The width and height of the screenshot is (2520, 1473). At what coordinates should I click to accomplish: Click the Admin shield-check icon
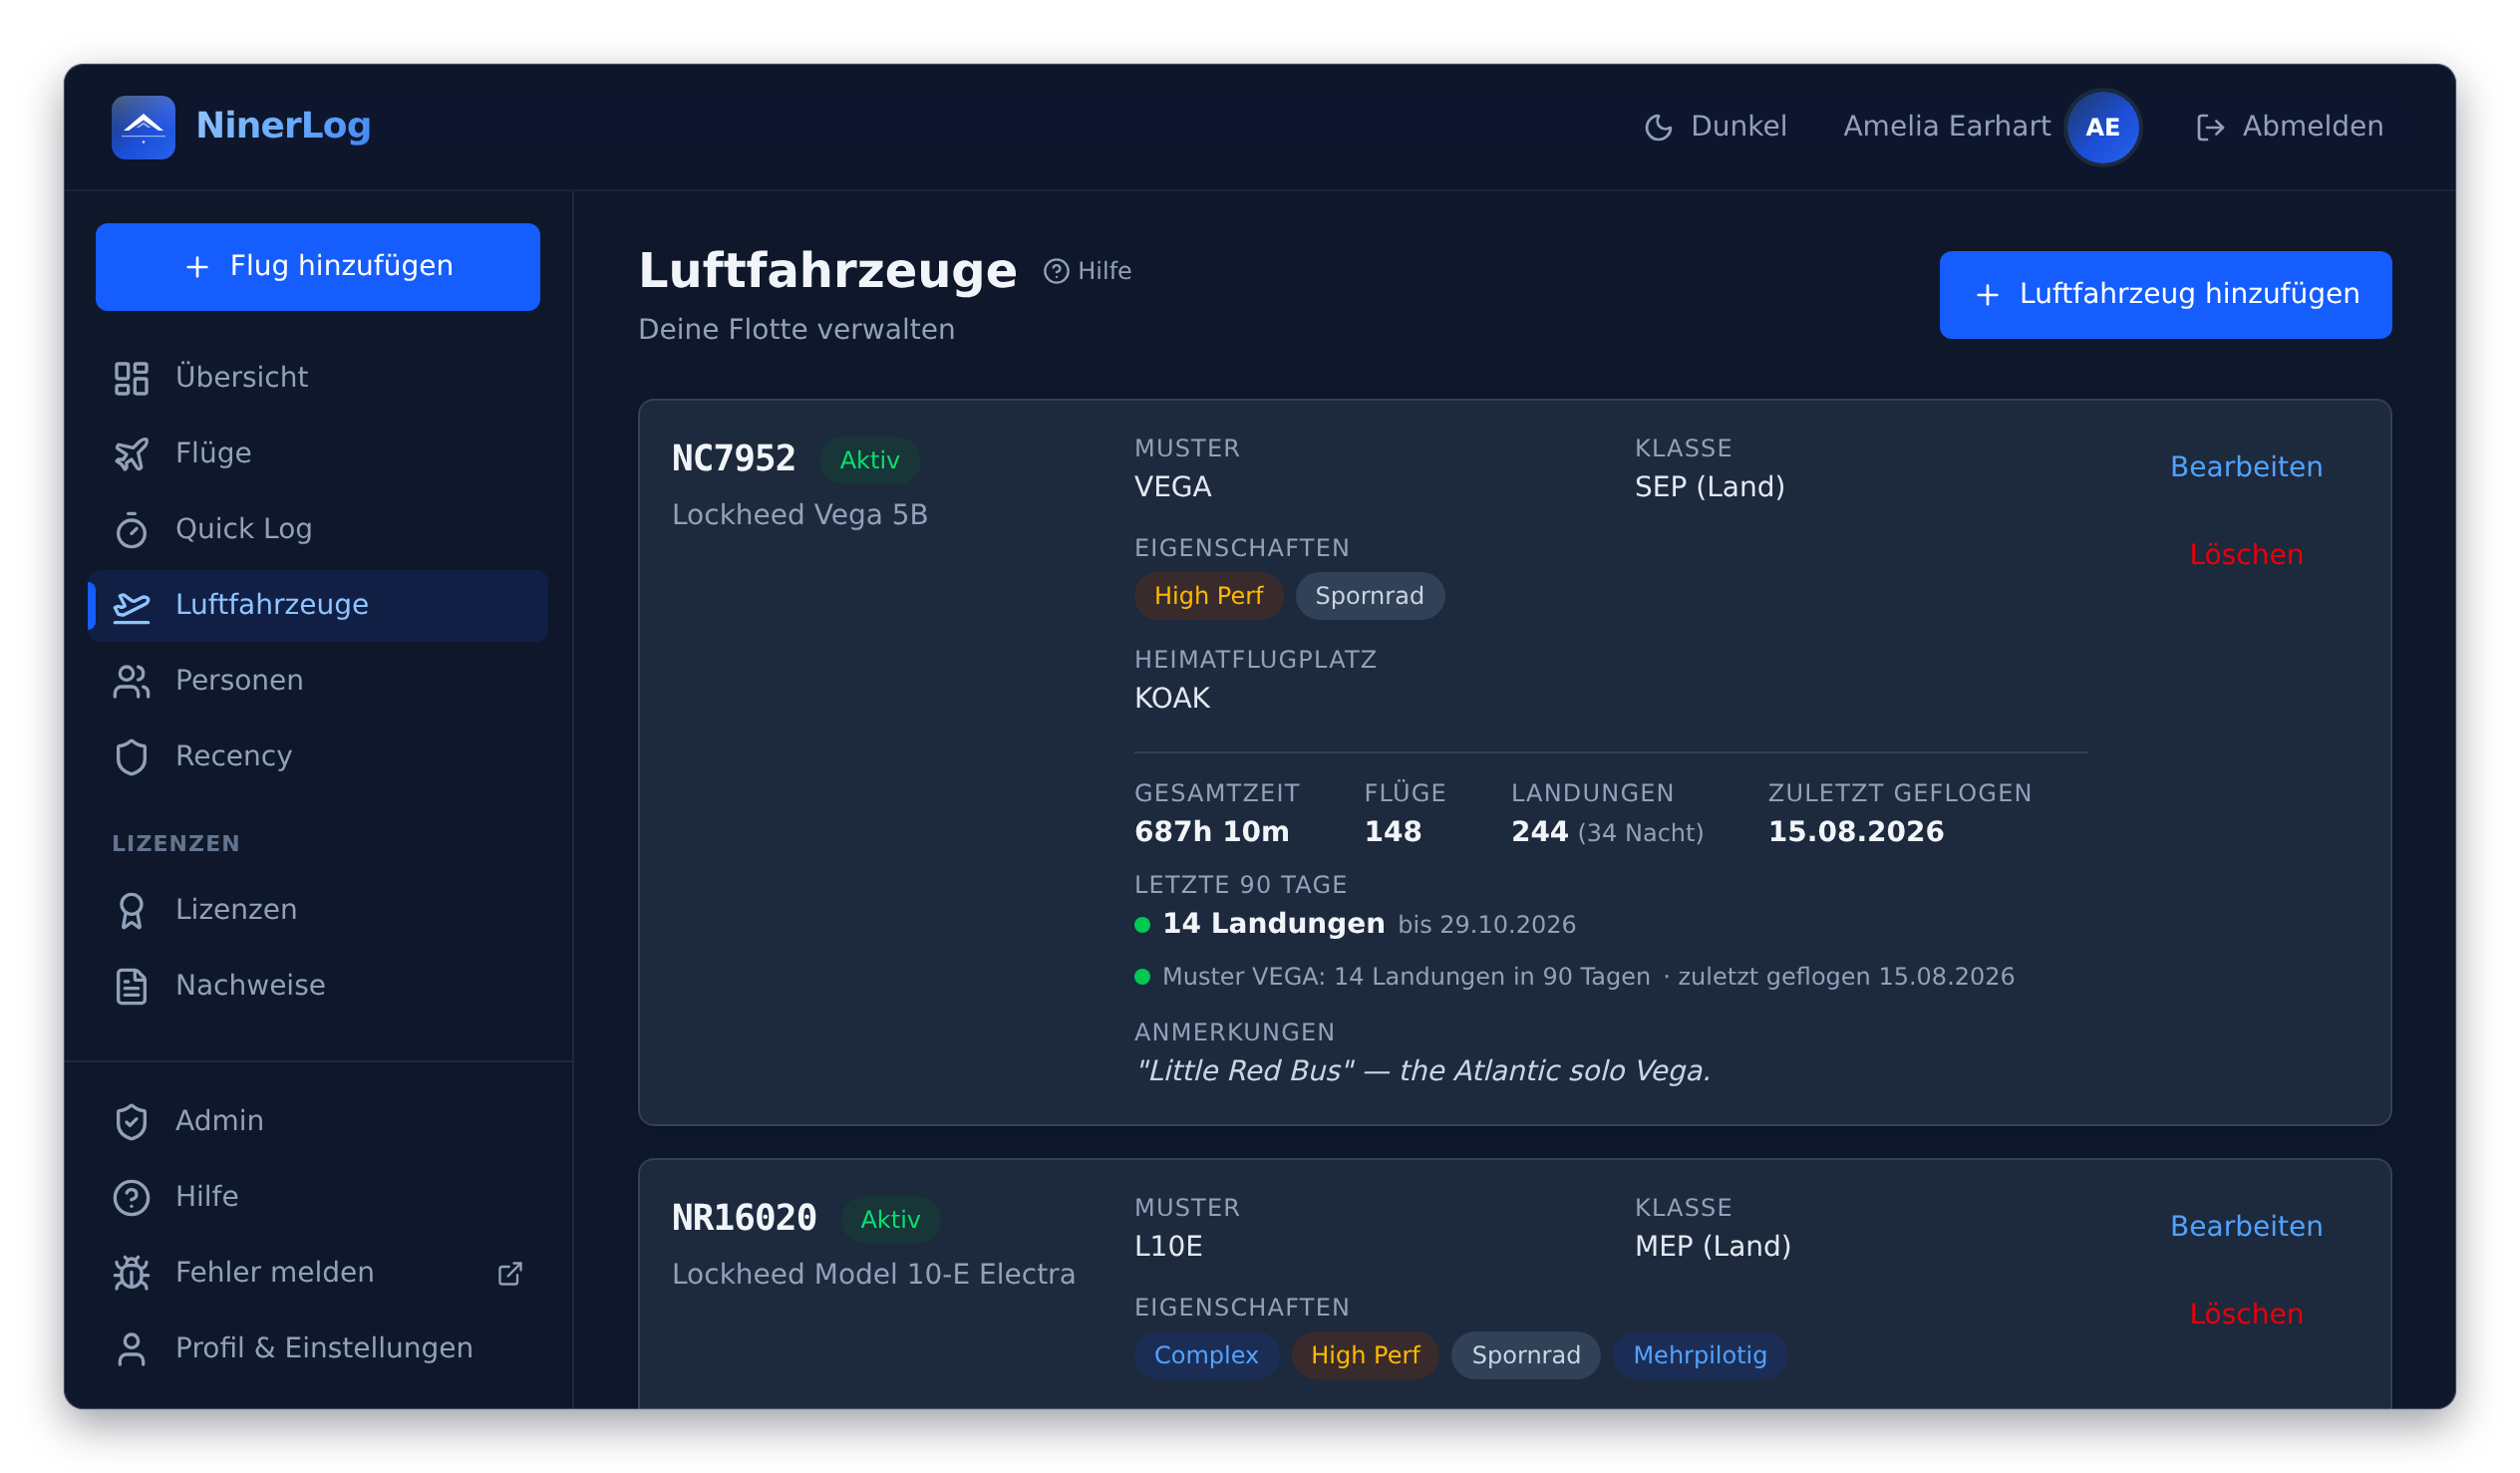coord(131,1122)
